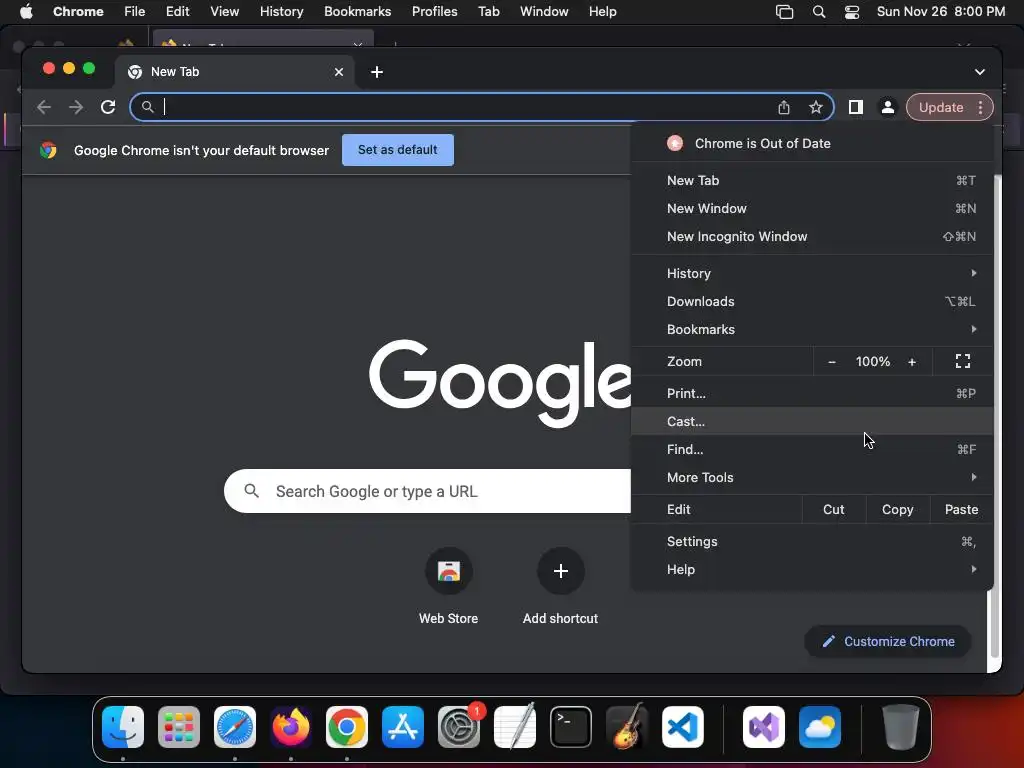Screen dimensions: 1024x768
Task: Click the browser Forward arrow
Action: [76, 107]
